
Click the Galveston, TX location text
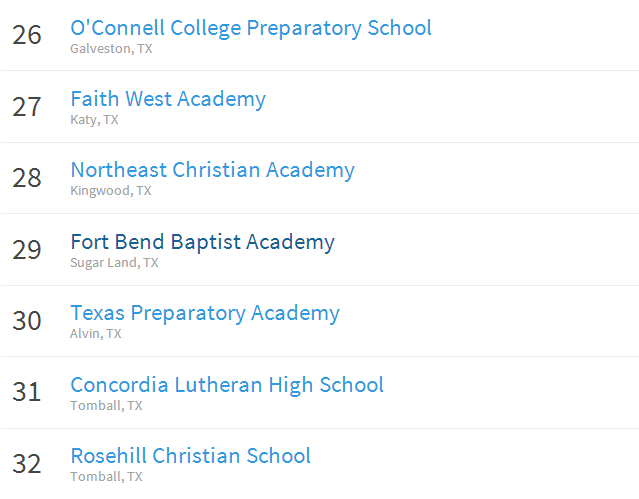point(111,48)
